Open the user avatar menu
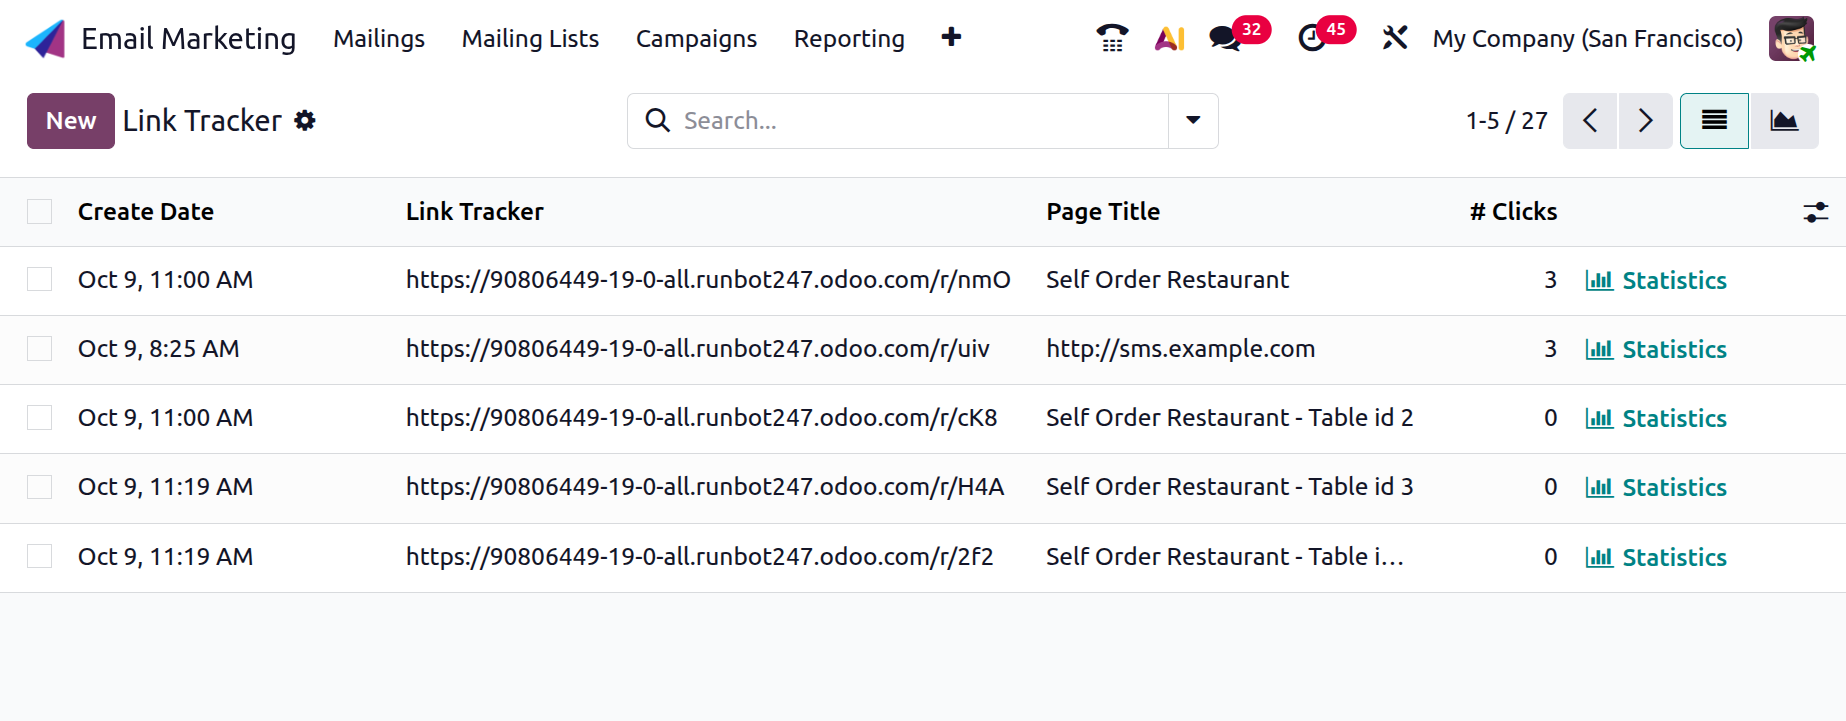 coord(1791,38)
